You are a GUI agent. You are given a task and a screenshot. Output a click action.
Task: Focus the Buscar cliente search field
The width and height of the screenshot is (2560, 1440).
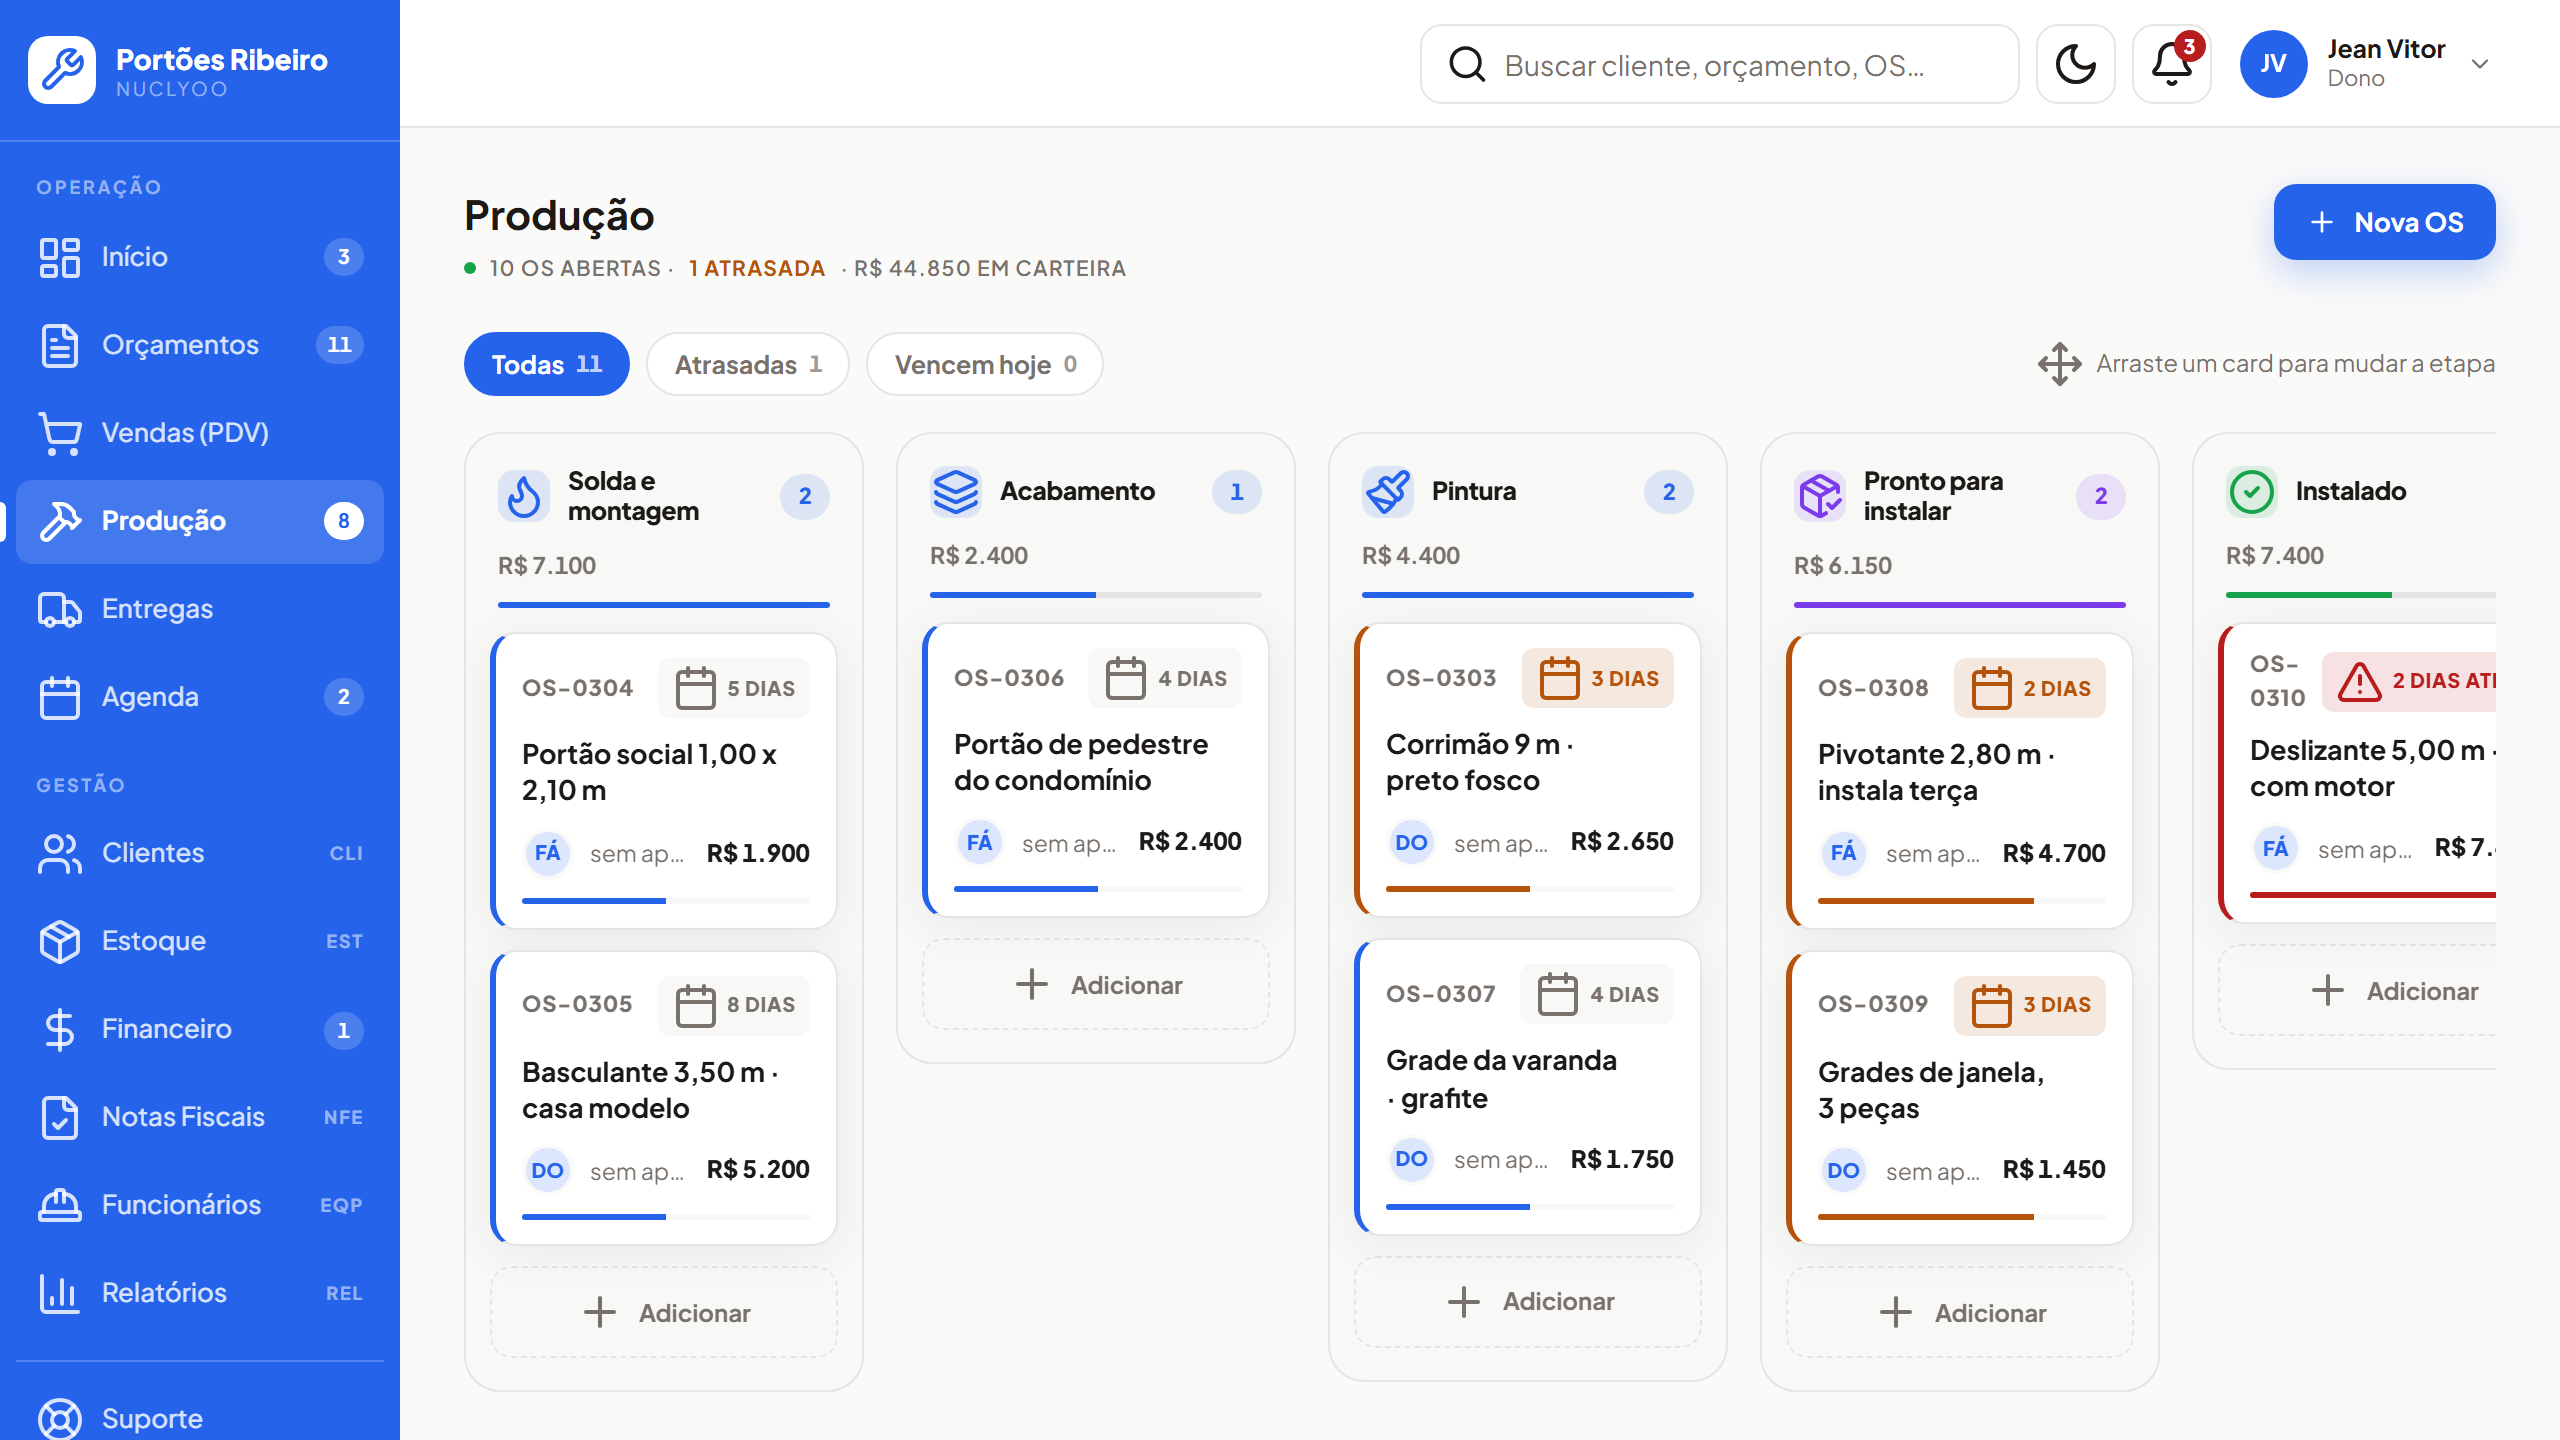(1719, 64)
